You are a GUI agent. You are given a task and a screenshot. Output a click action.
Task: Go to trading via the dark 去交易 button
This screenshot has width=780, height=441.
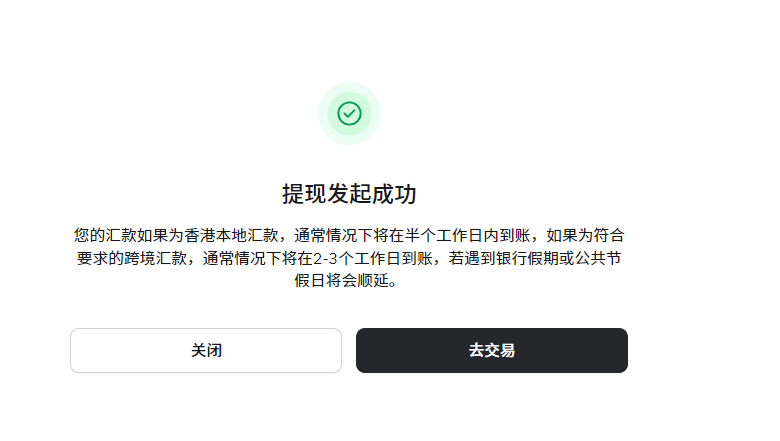(492, 351)
